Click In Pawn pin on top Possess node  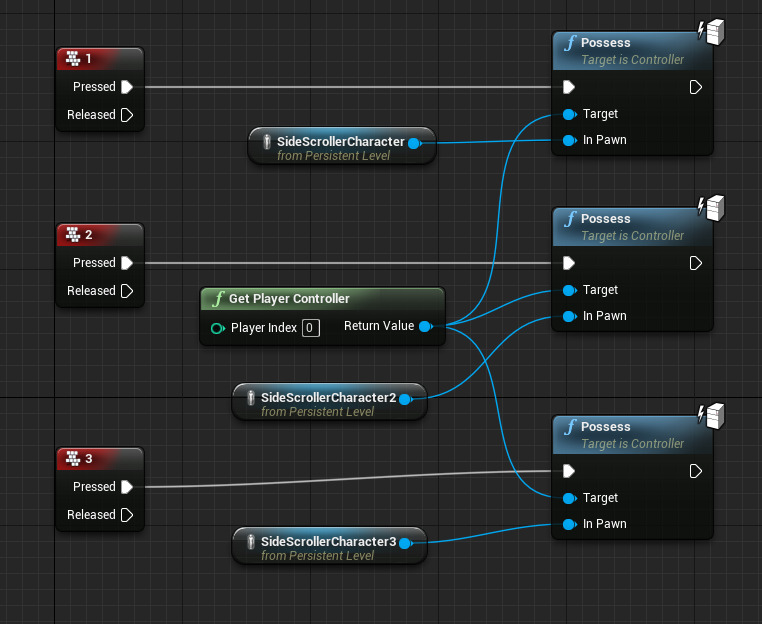(x=569, y=140)
